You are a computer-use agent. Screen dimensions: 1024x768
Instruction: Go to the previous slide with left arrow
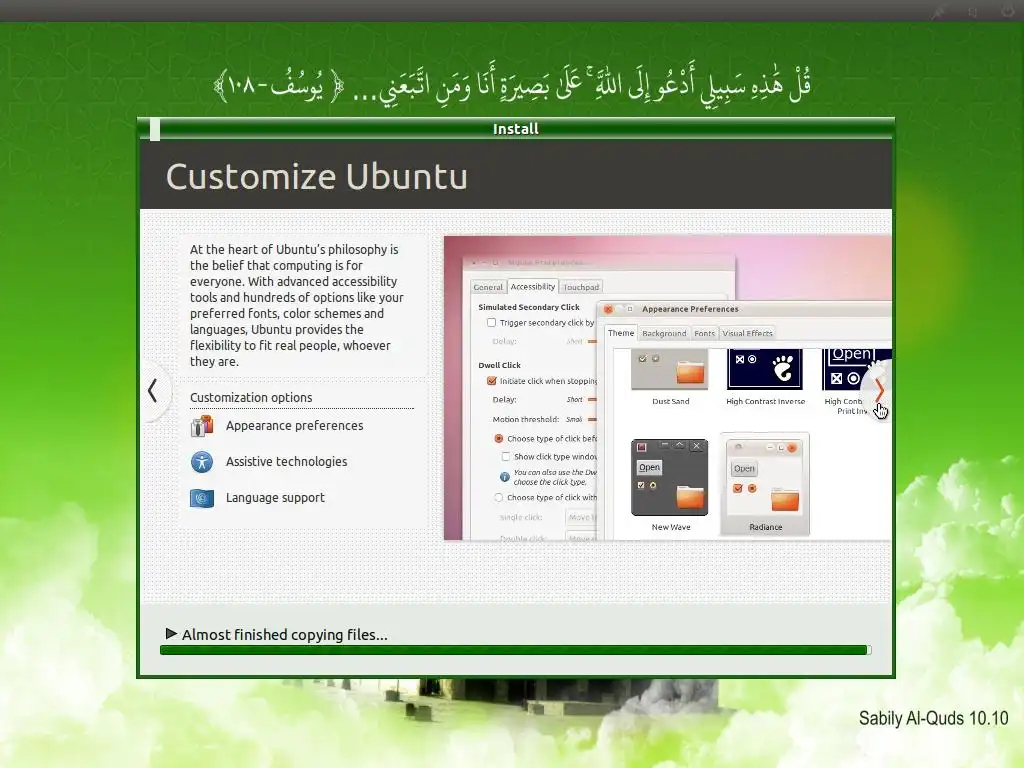click(153, 391)
